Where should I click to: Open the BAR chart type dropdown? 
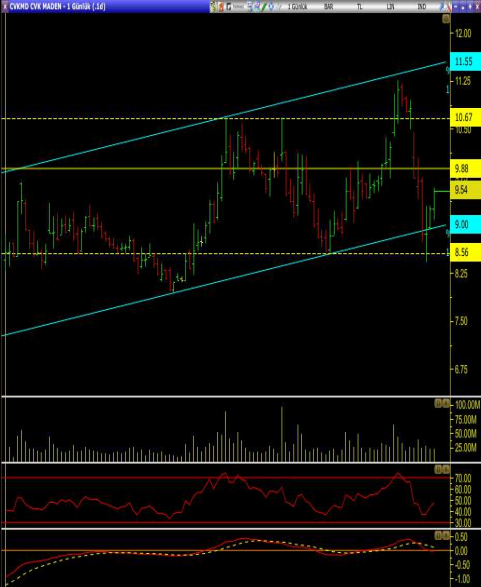tap(328, 6)
